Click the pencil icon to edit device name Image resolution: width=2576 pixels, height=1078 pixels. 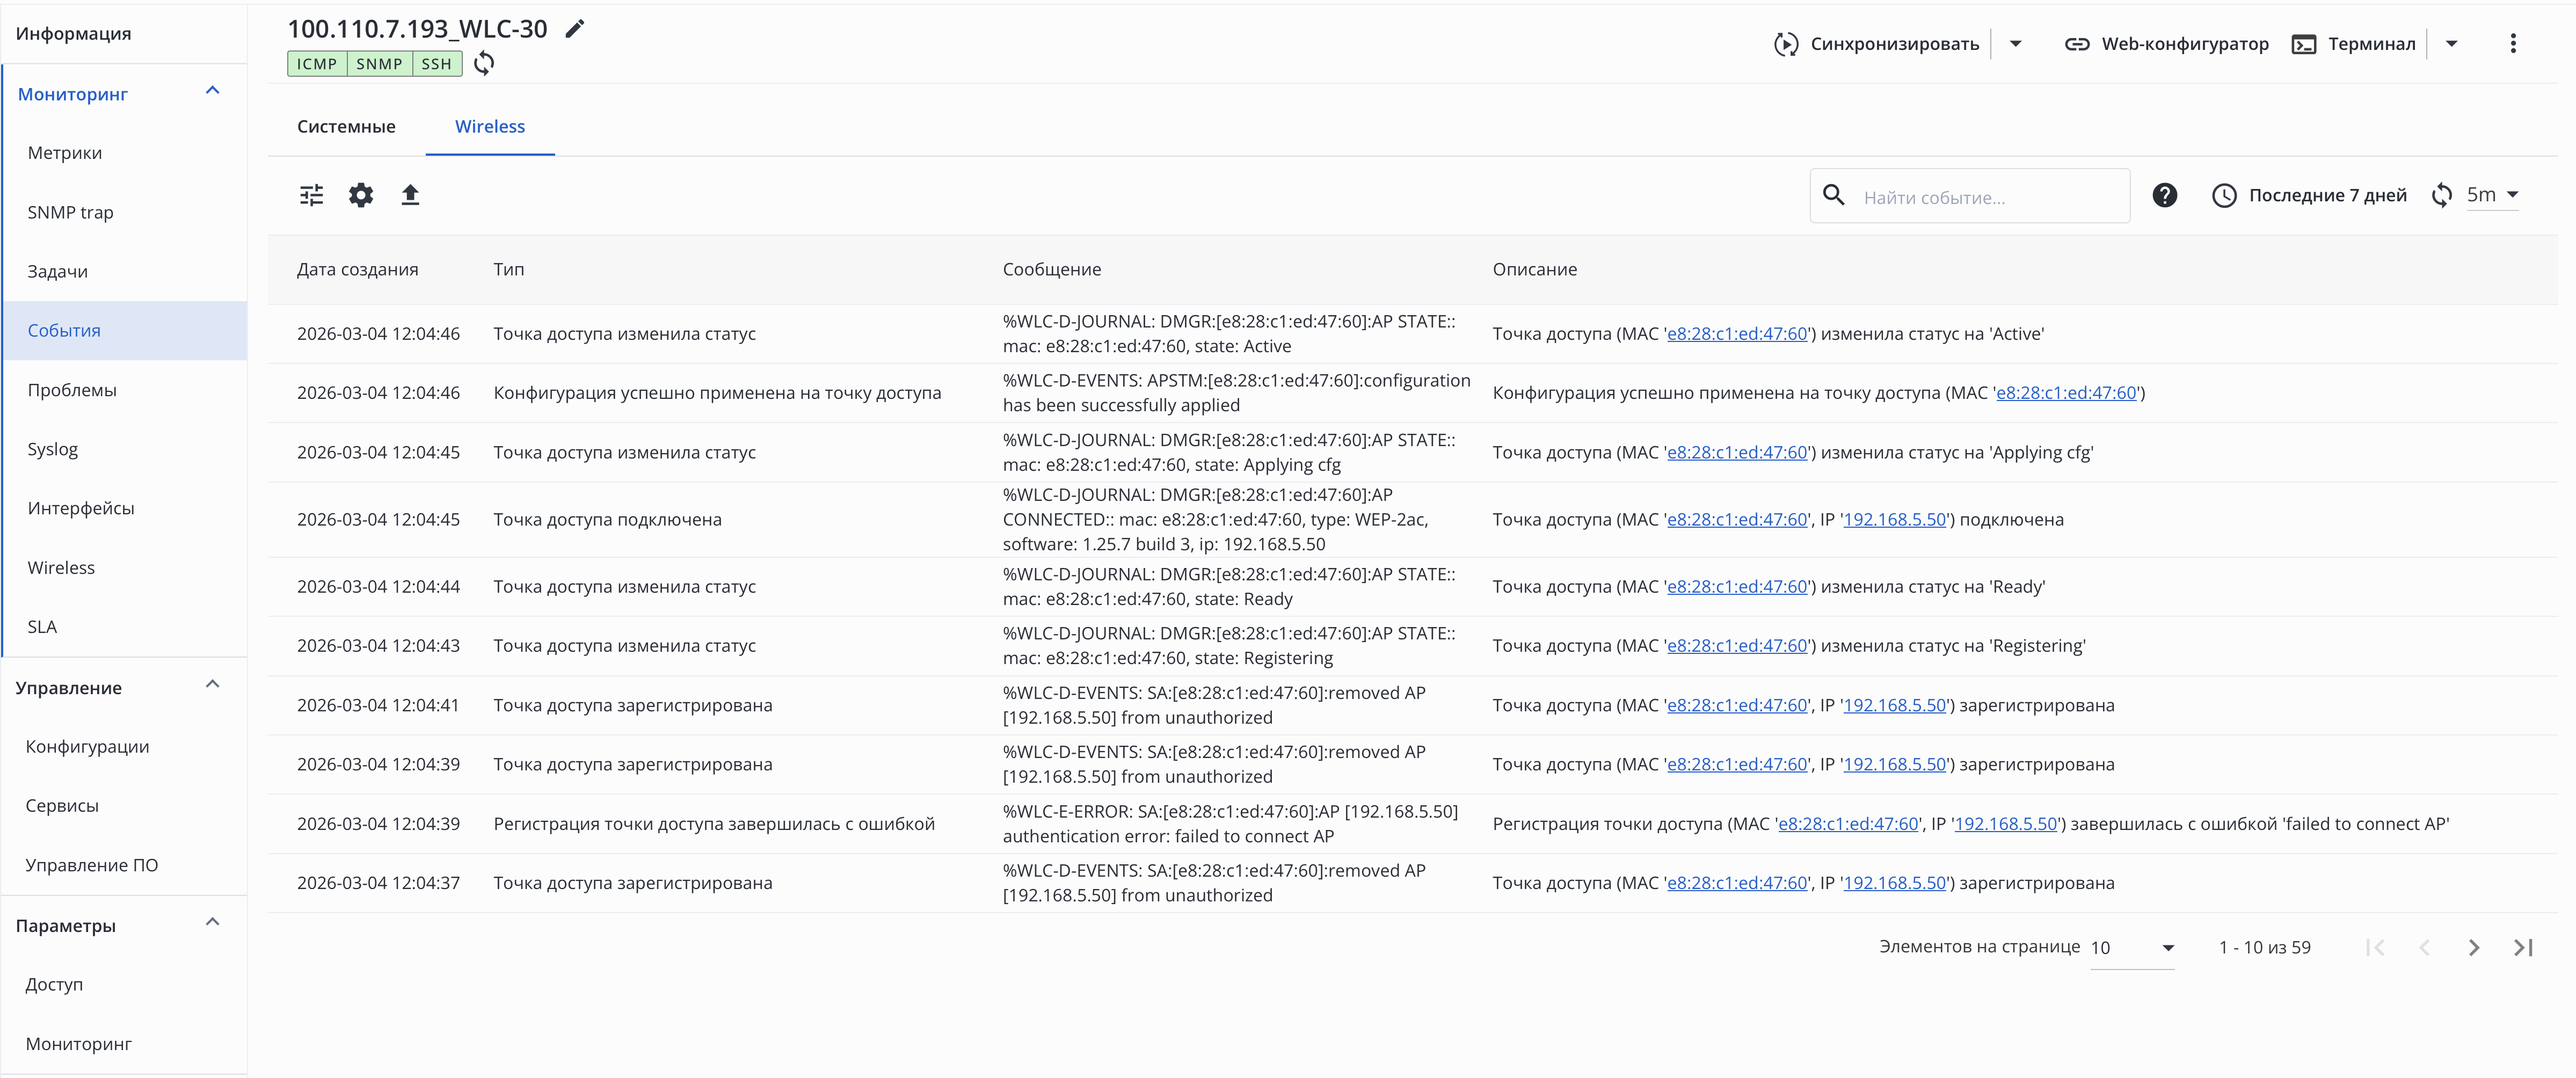pos(574,29)
